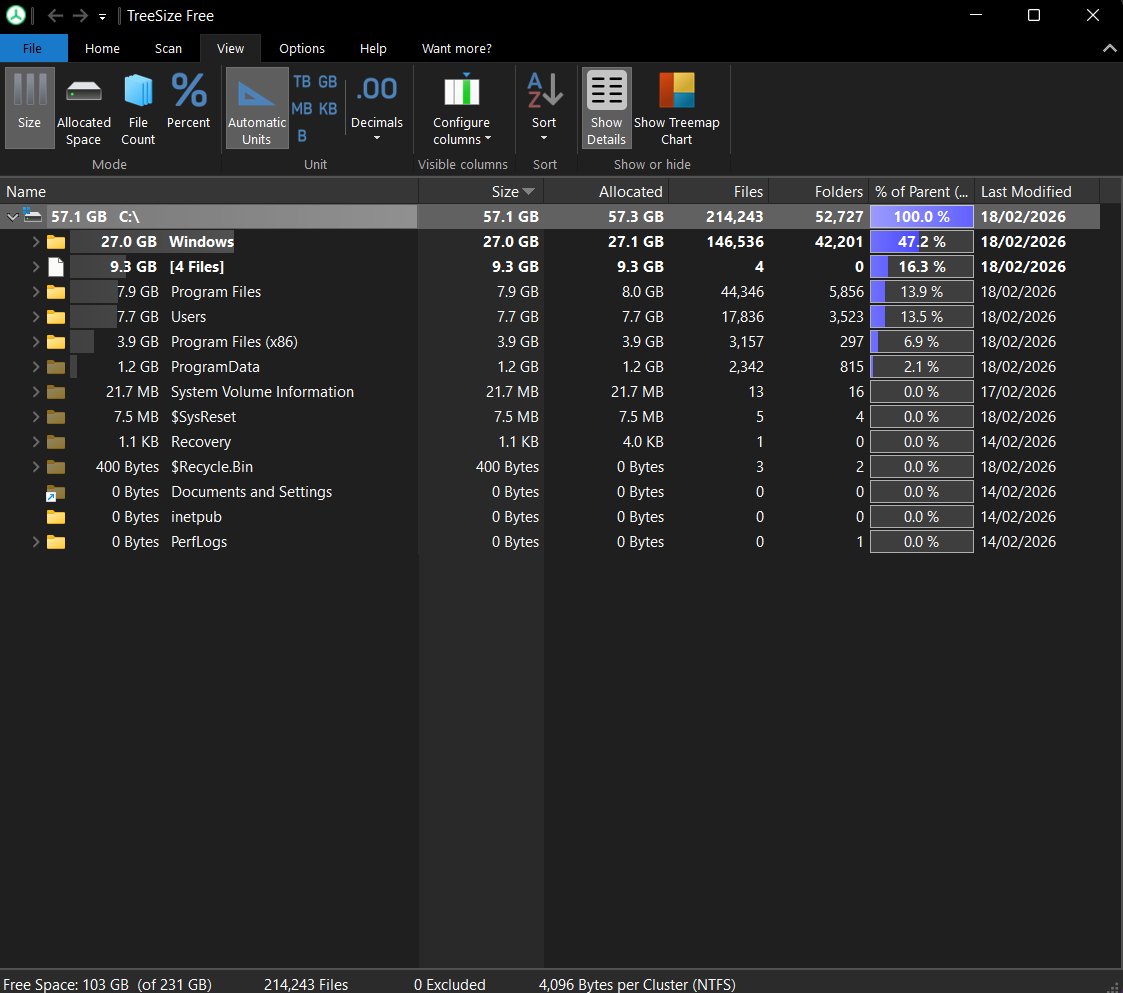Expand the ProgramData folder
The width and height of the screenshot is (1123, 993).
click(x=36, y=367)
